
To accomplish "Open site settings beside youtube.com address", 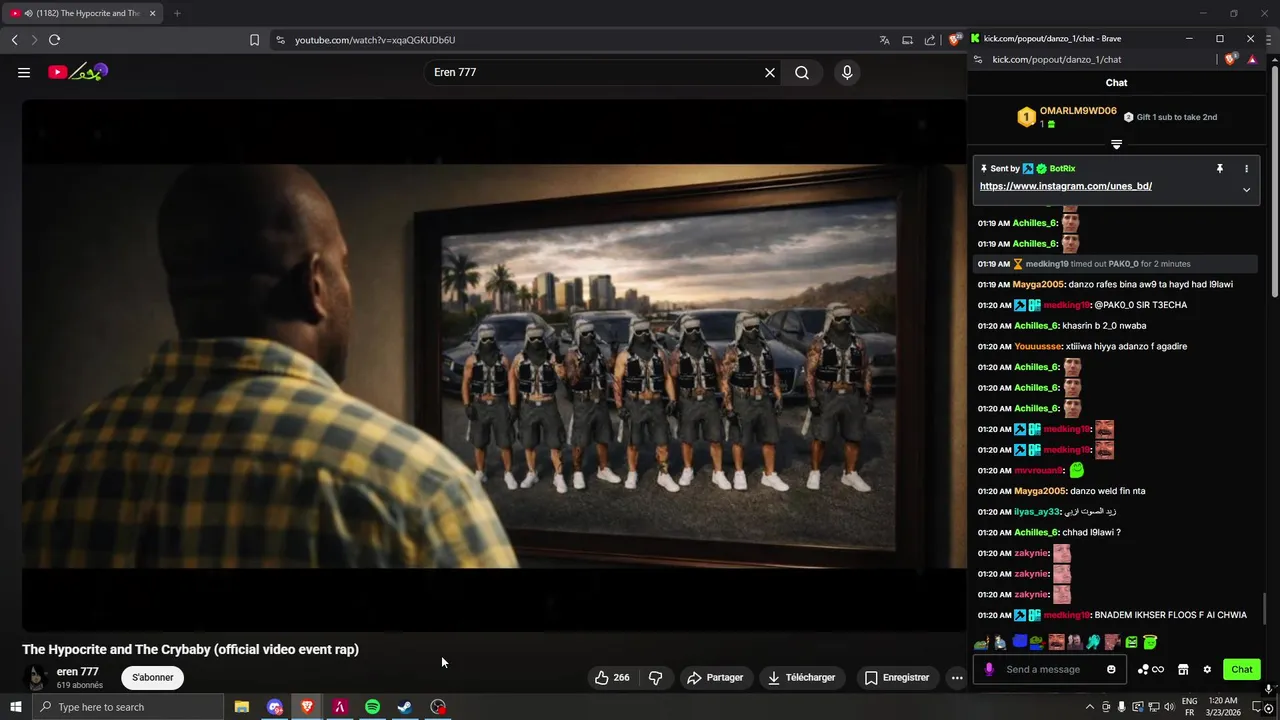I will 280,40.
